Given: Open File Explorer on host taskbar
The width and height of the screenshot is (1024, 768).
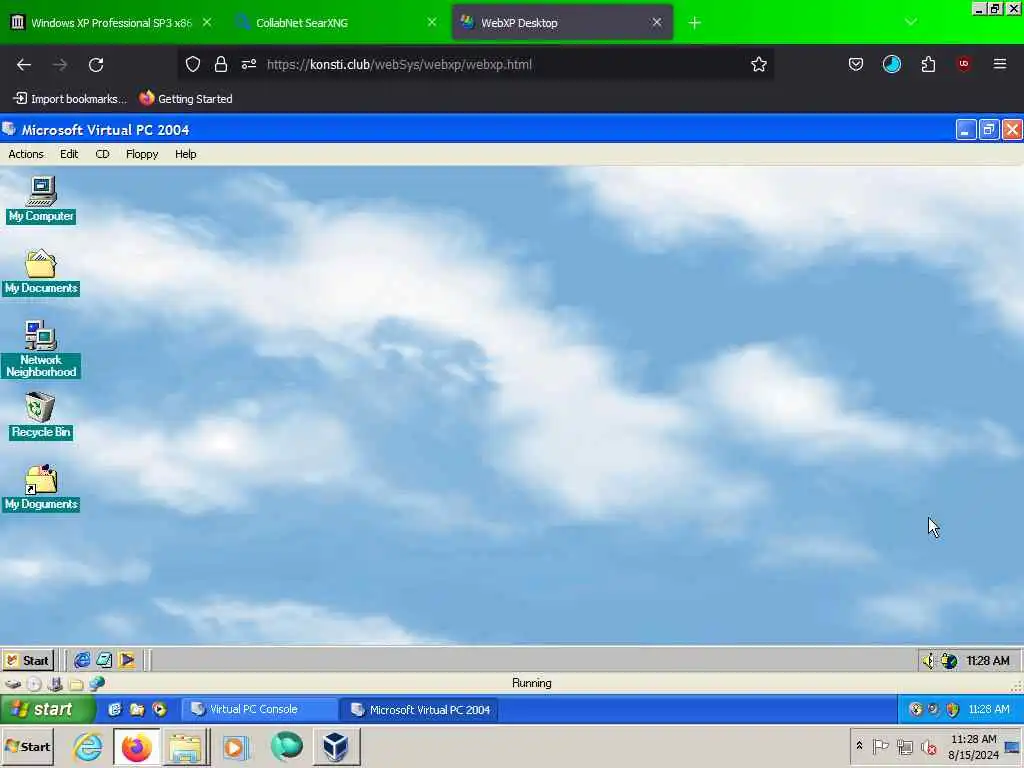Looking at the screenshot, I should click(x=186, y=746).
